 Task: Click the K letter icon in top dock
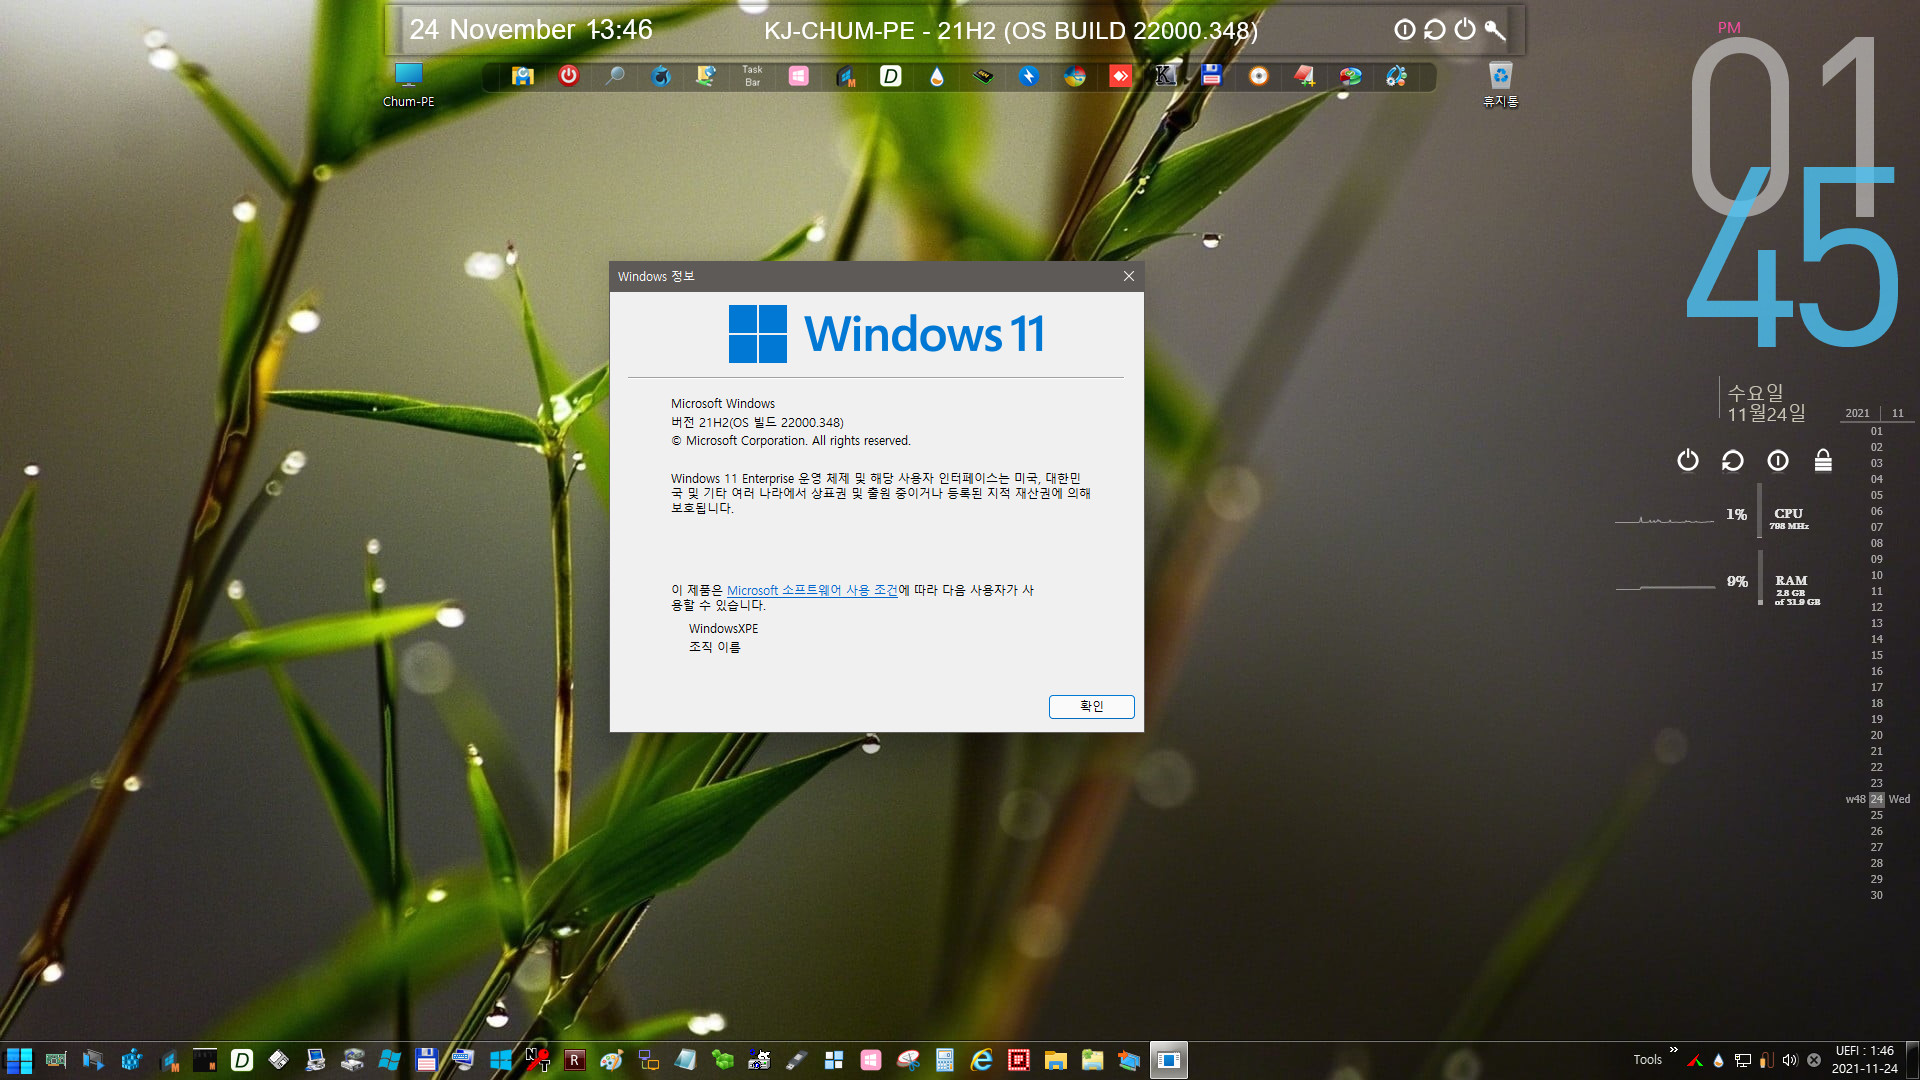[1165, 76]
